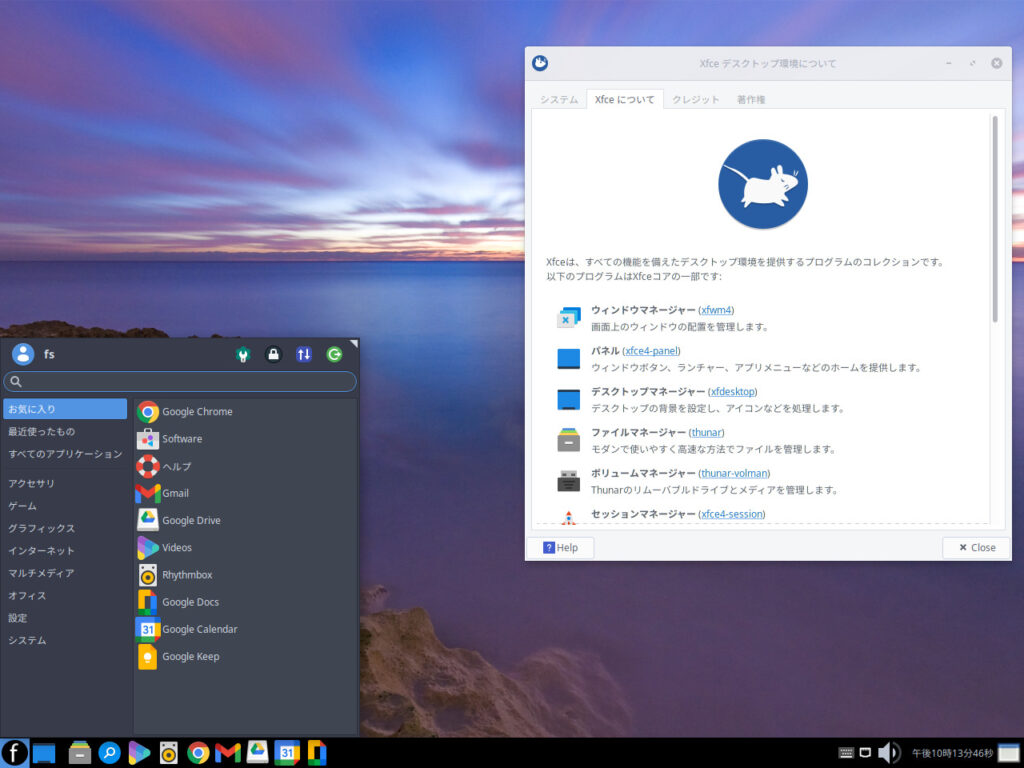Click inside the menu search field
1024x768 pixels.
(x=180, y=381)
